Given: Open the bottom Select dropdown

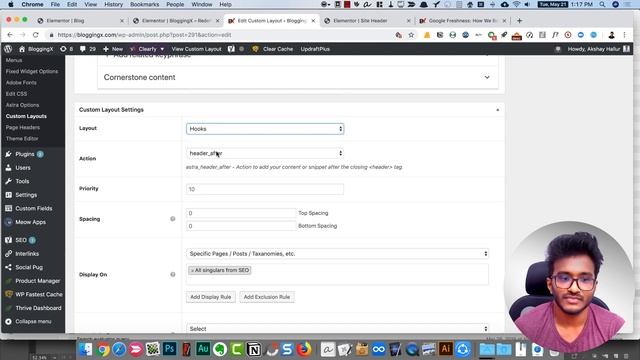Looking at the screenshot, I should (337, 329).
